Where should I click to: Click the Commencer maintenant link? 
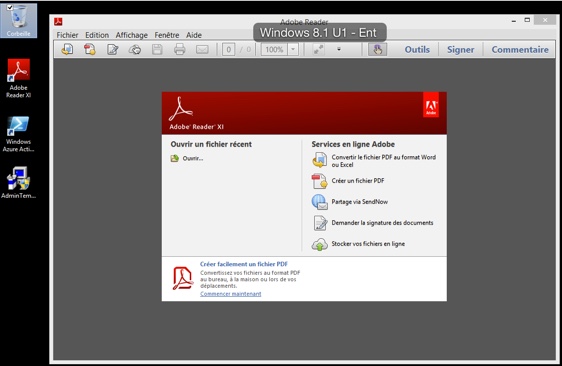230,294
